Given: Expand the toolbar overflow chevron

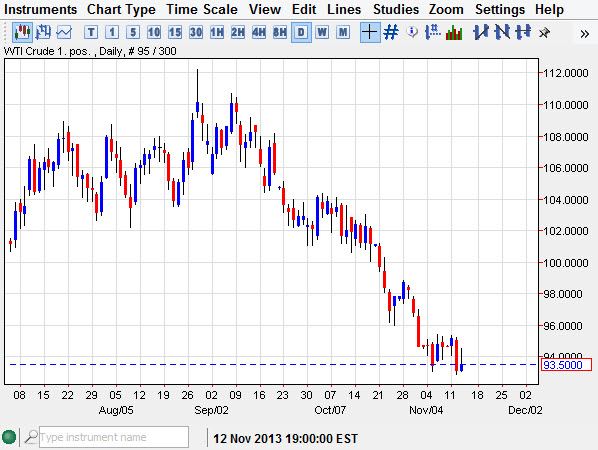Looking at the screenshot, I should tap(584, 34).
